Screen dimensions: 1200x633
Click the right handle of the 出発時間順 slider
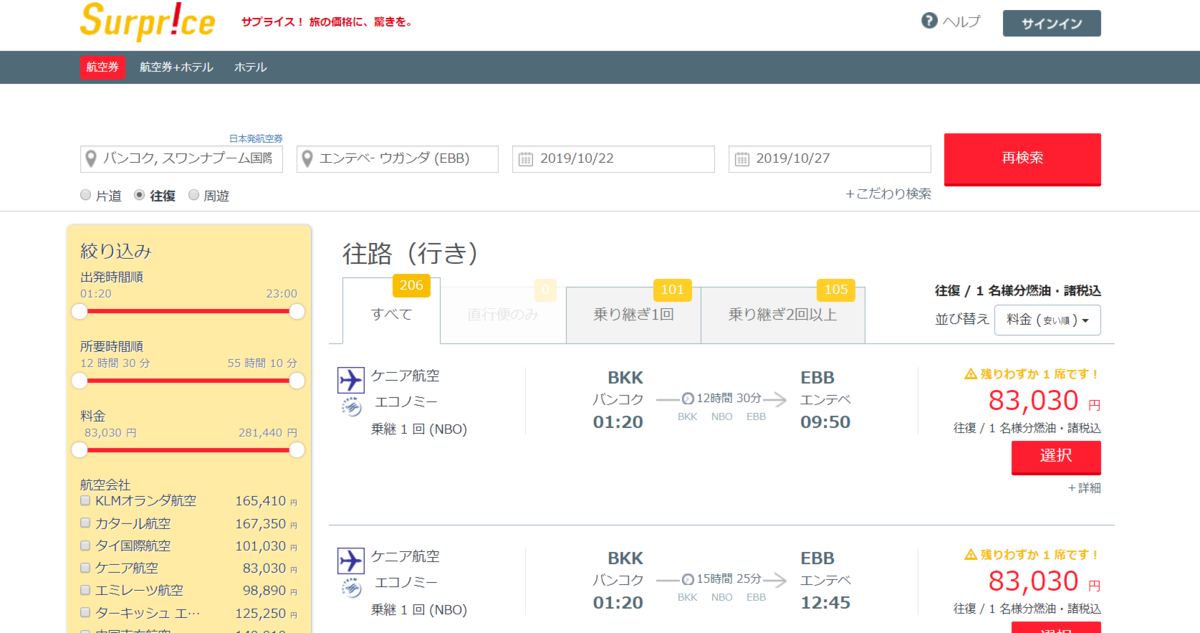[x=297, y=311]
